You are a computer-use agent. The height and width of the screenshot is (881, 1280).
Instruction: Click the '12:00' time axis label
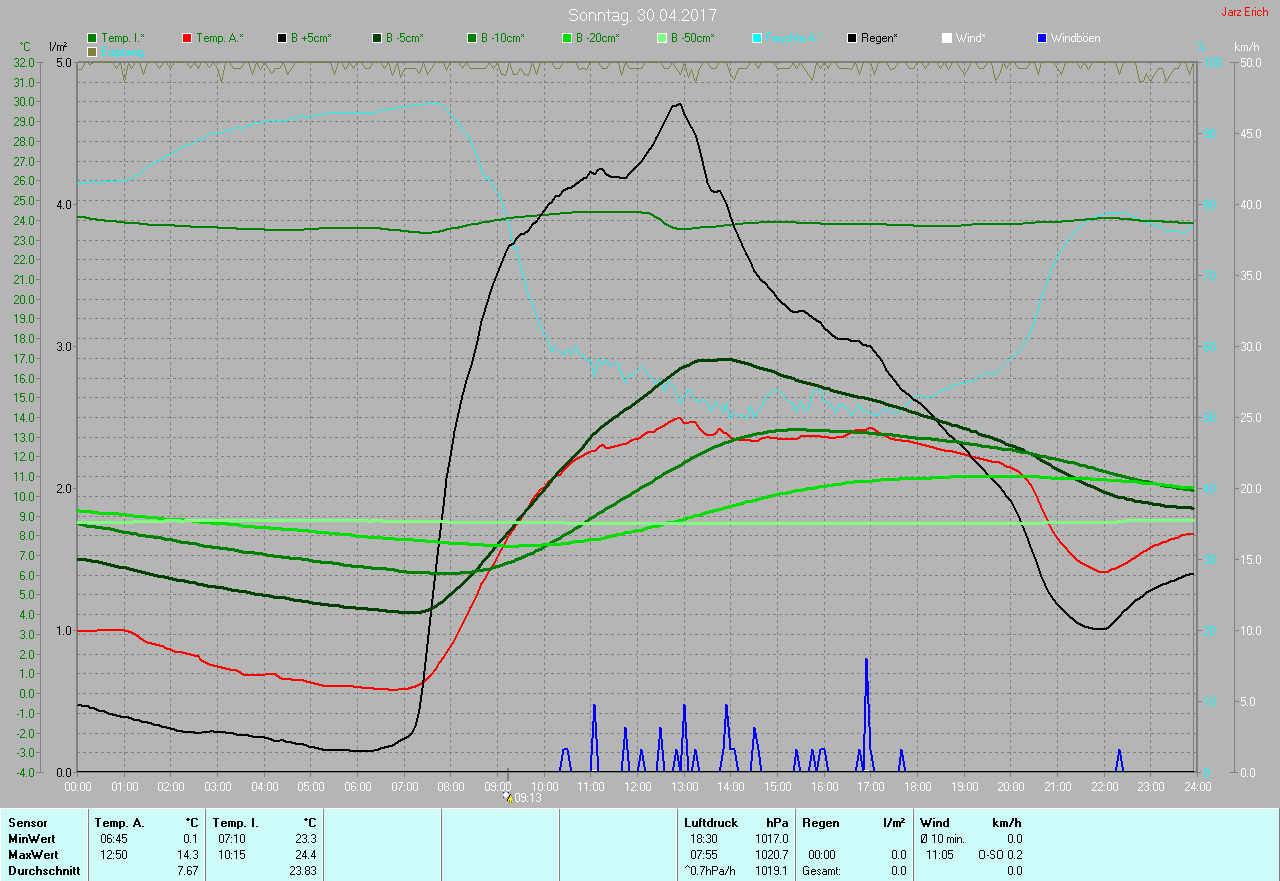pyautogui.click(x=638, y=787)
